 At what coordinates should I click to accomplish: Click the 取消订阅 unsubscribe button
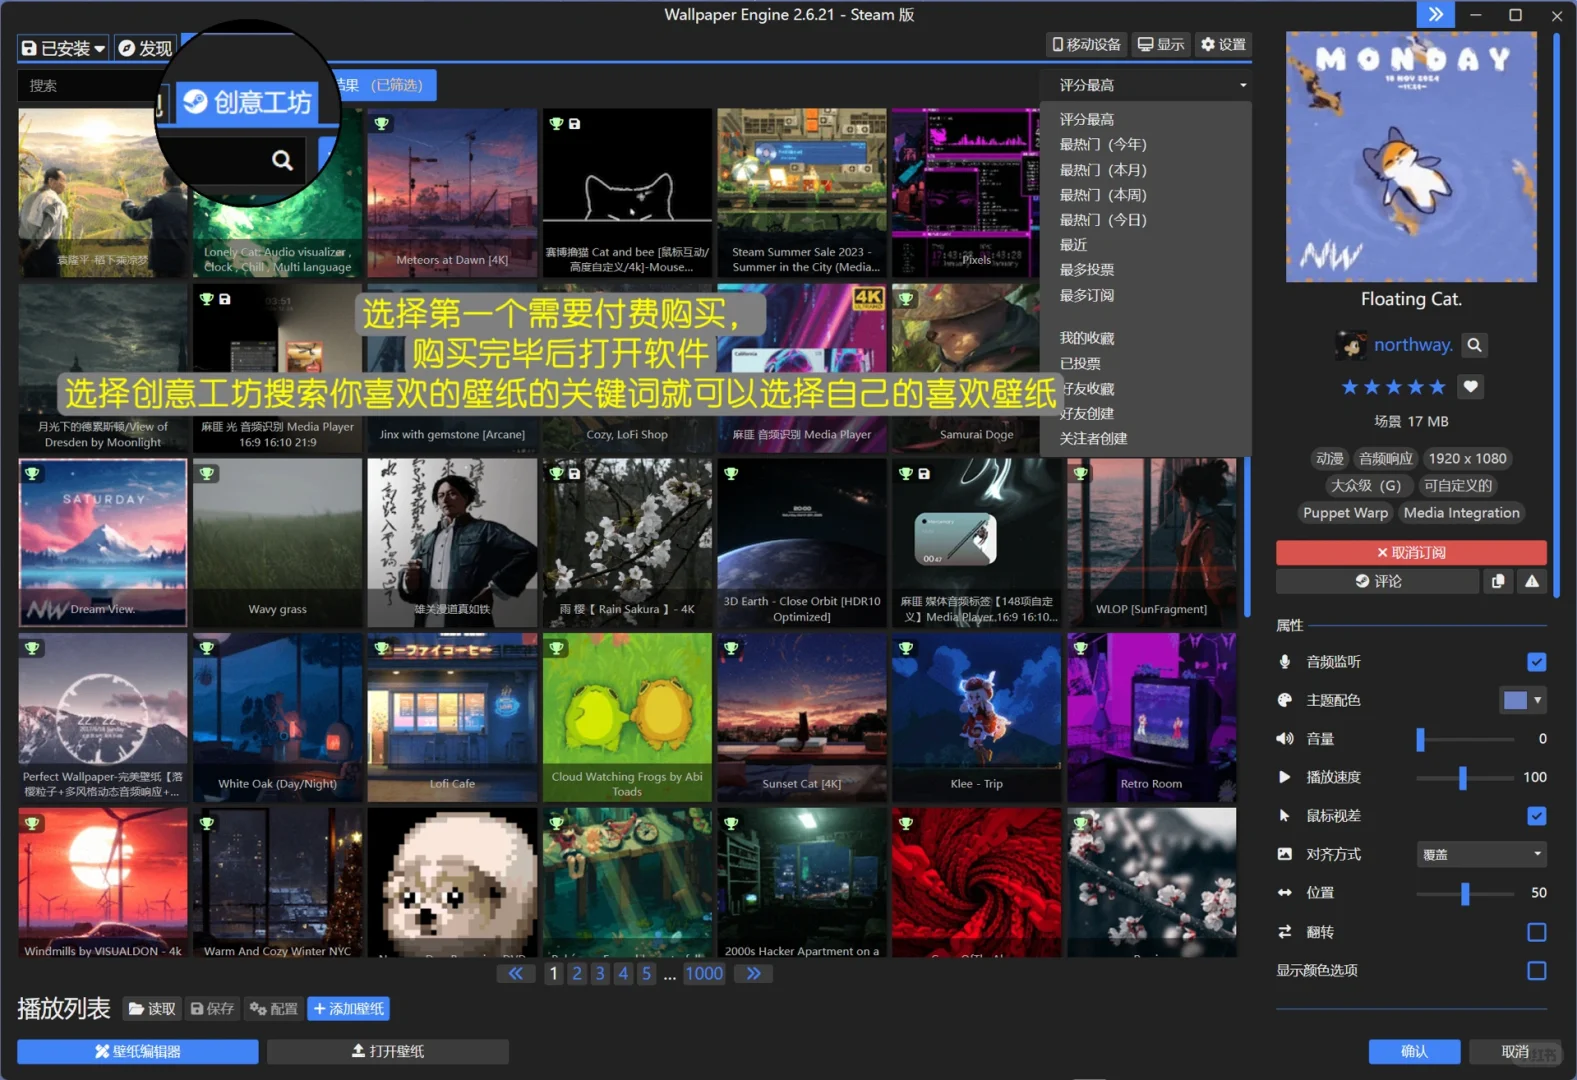coord(1411,552)
